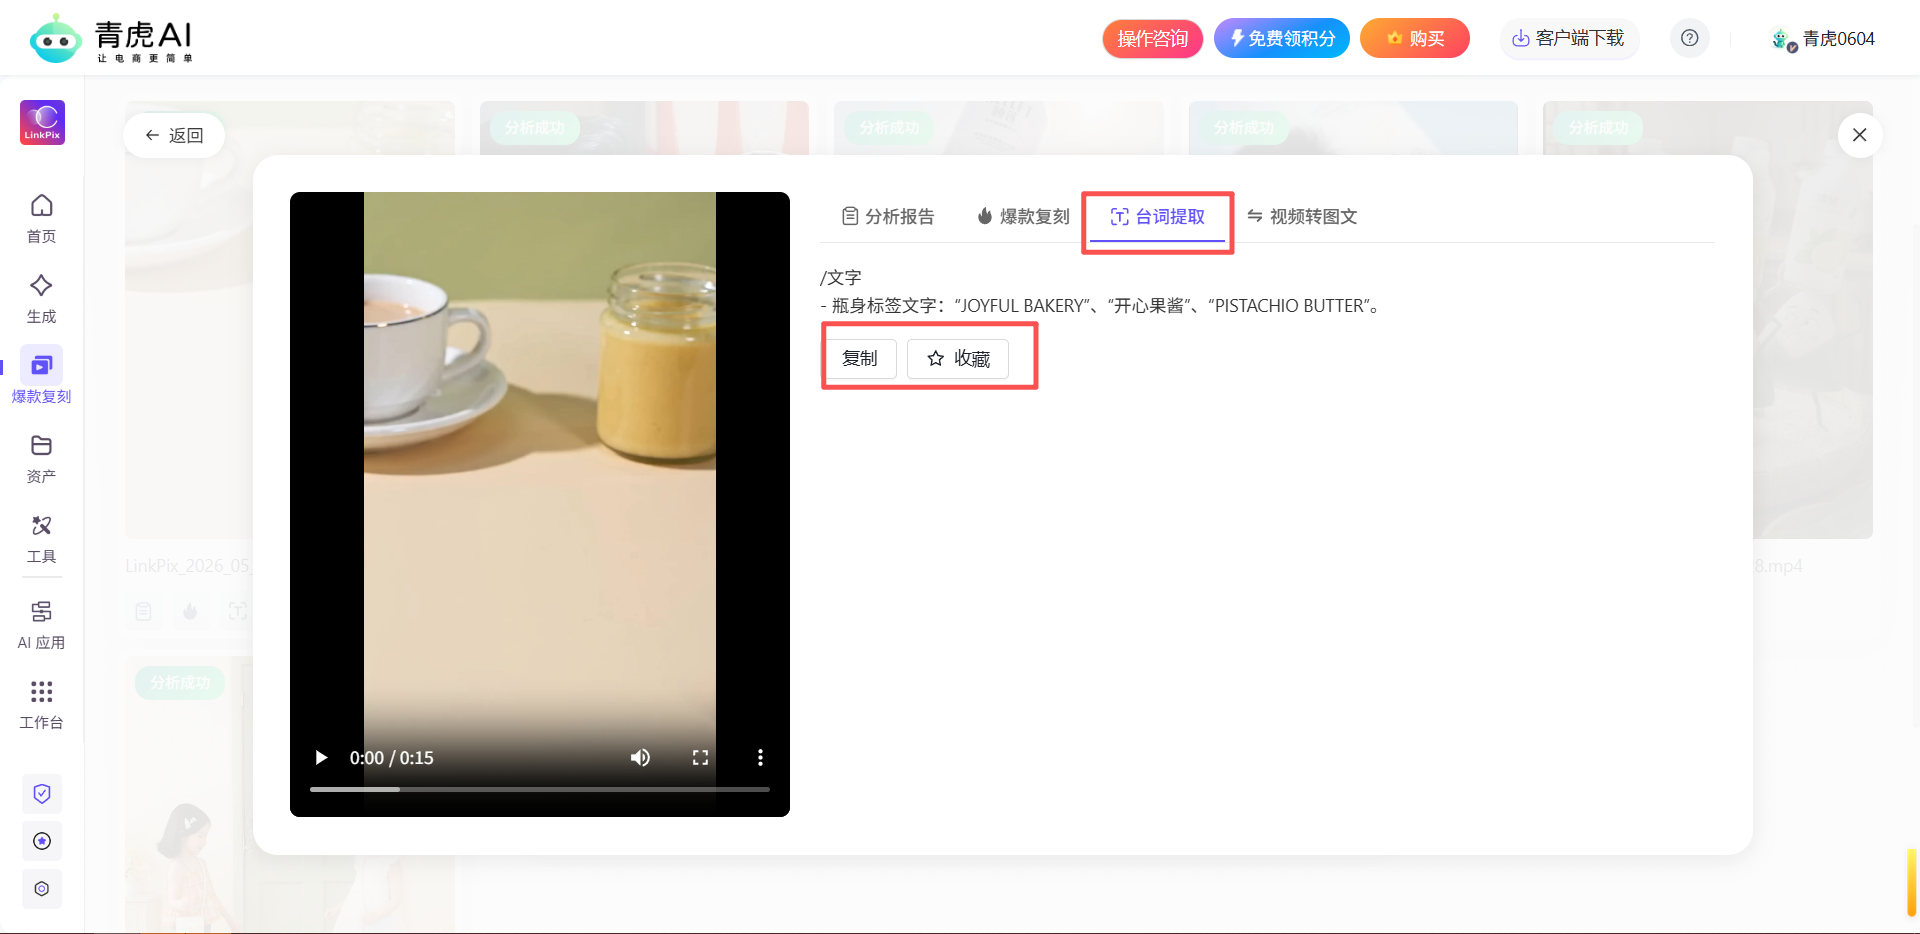Switch to the 分析报告 tab
This screenshot has width=1920, height=934.
[x=888, y=216]
